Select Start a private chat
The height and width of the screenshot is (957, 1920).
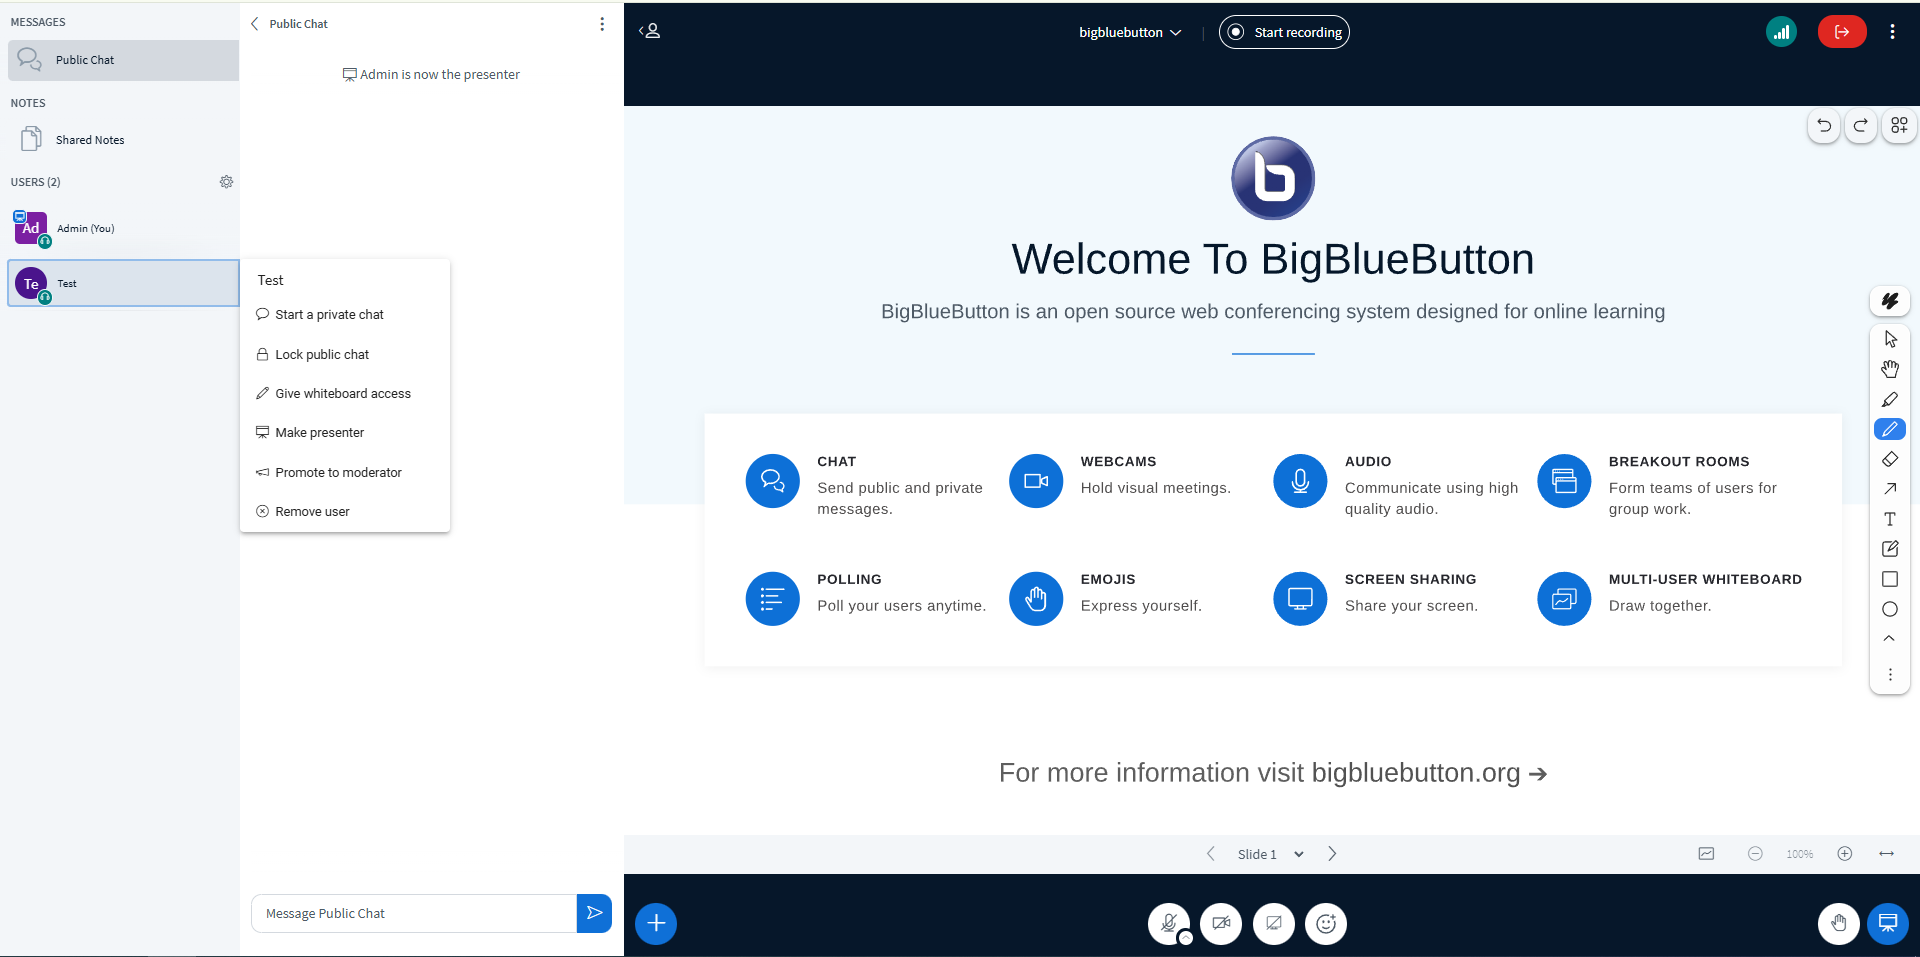(x=345, y=314)
